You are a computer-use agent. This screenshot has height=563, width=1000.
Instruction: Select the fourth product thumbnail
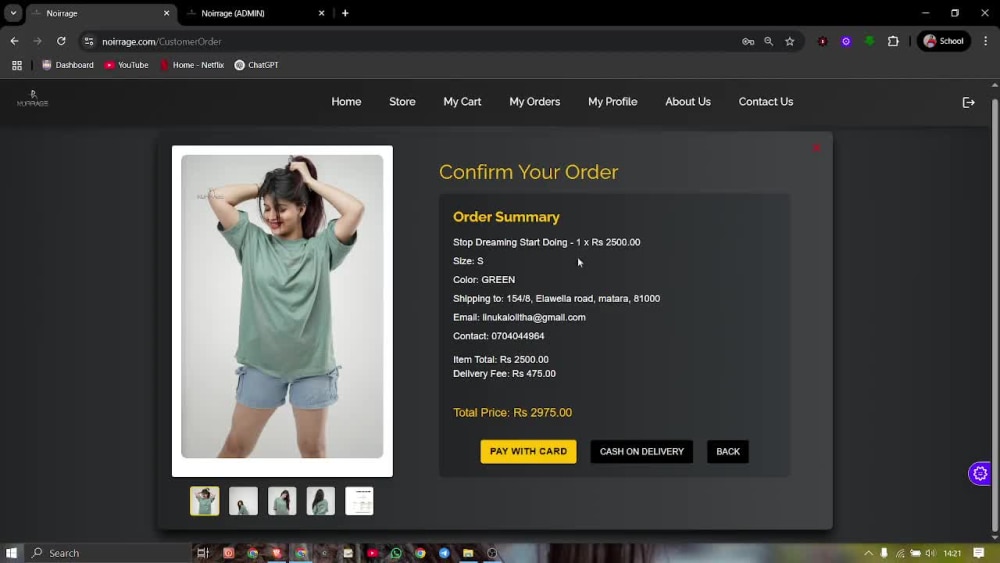(x=321, y=501)
